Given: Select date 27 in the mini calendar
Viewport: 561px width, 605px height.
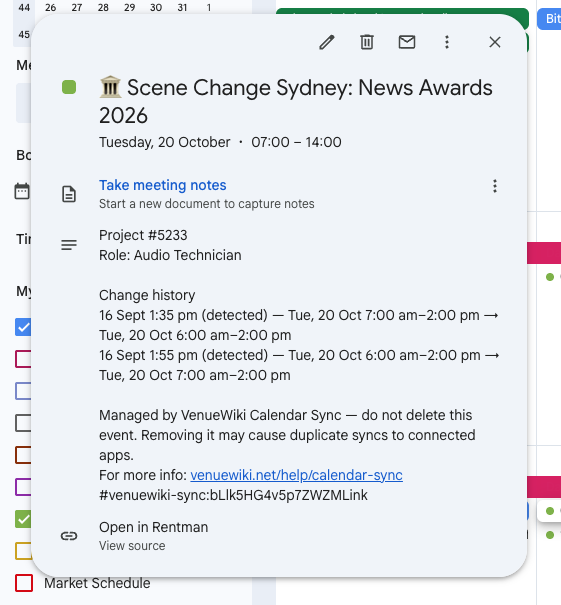Looking at the screenshot, I should point(77,7).
